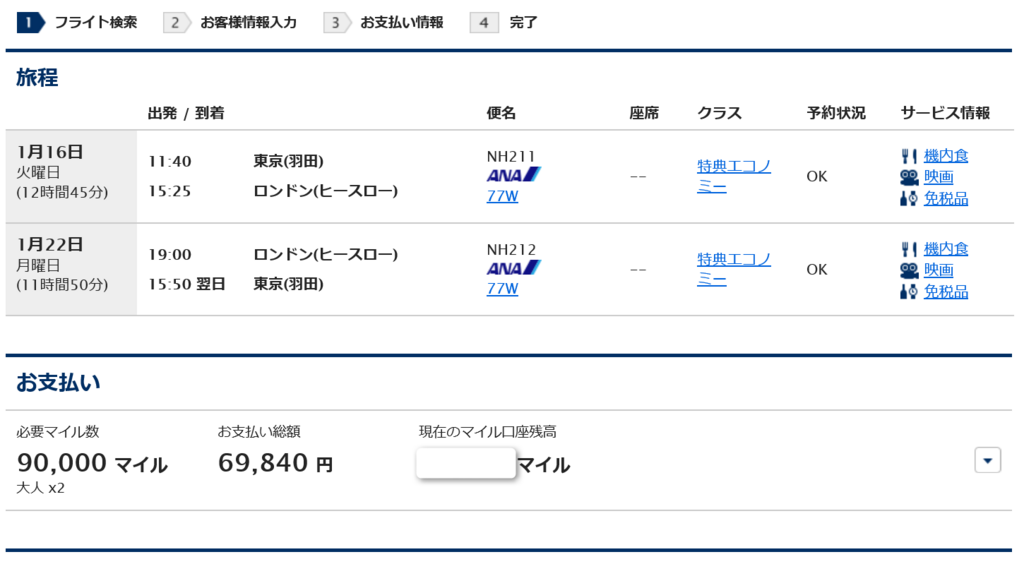This screenshot has height=564, width=1024.
Task: Click the duty-free icon for flight NH211
Action: [x=909, y=198]
